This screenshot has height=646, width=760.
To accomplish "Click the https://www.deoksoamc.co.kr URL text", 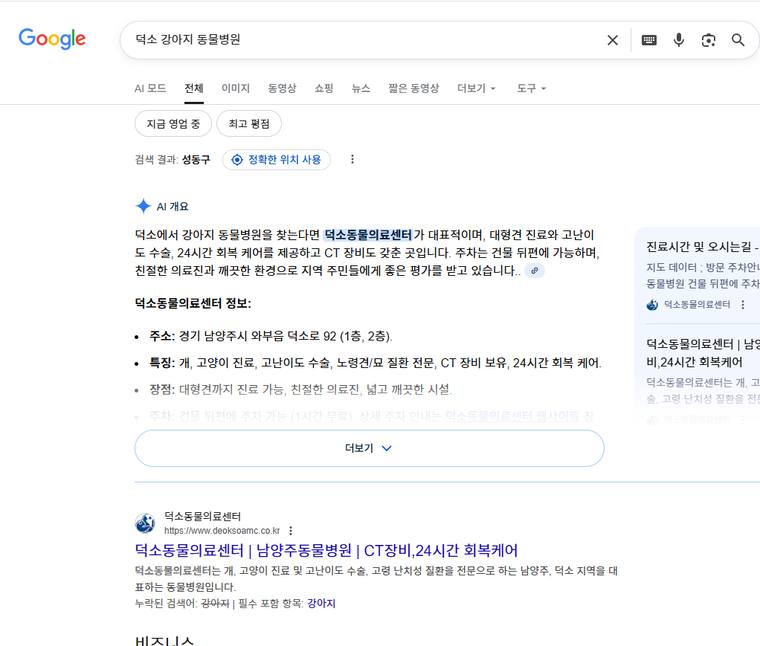I will coord(222,531).
